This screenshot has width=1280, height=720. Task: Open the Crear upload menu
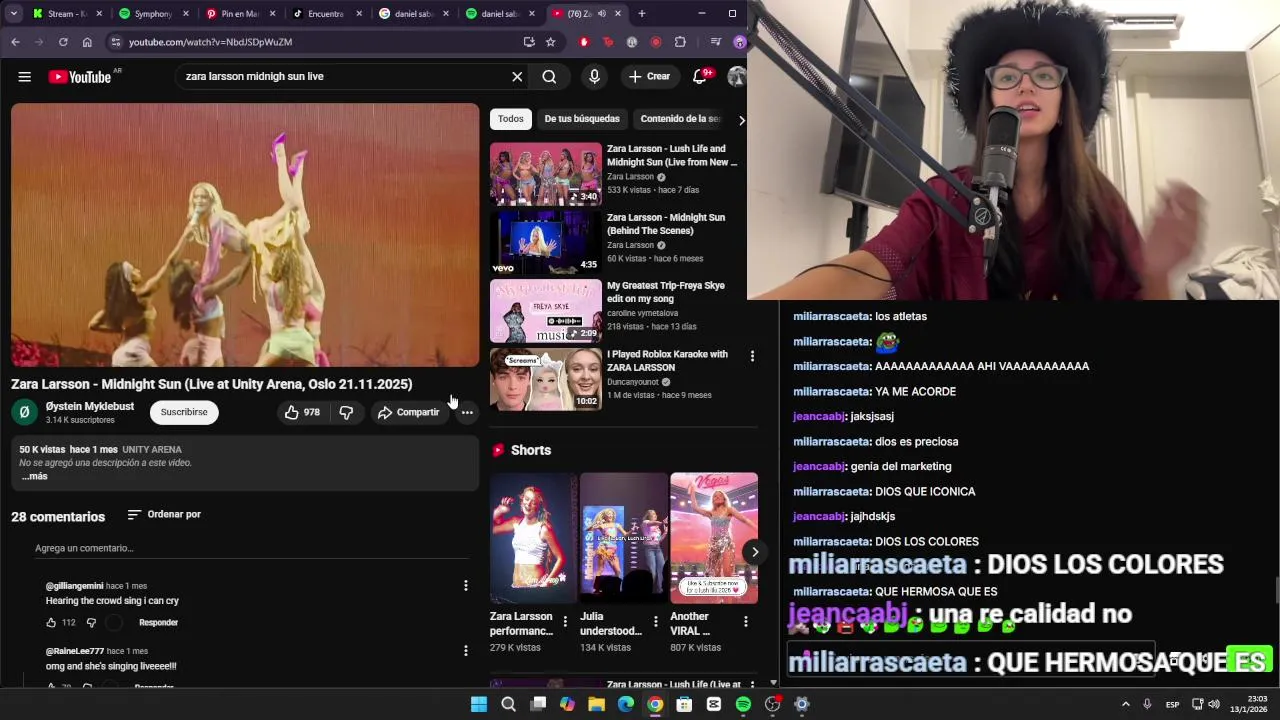(x=649, y=77)
